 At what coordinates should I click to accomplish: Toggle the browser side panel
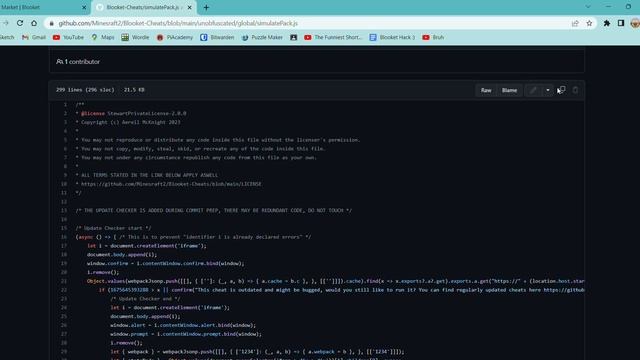(621, 23)
